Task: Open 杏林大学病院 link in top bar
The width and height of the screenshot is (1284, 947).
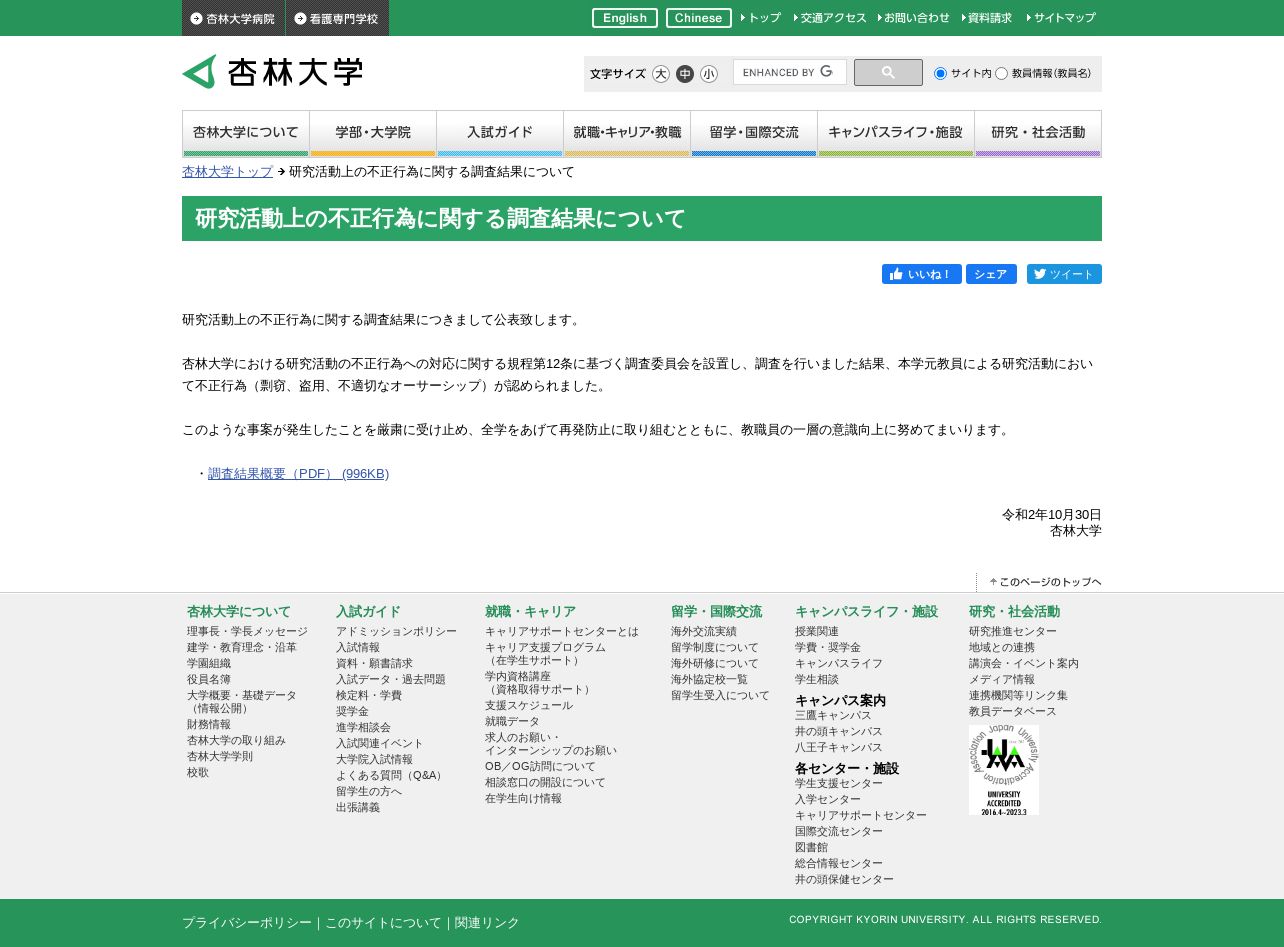Action: pyautogui.click(x=233, y=18)
